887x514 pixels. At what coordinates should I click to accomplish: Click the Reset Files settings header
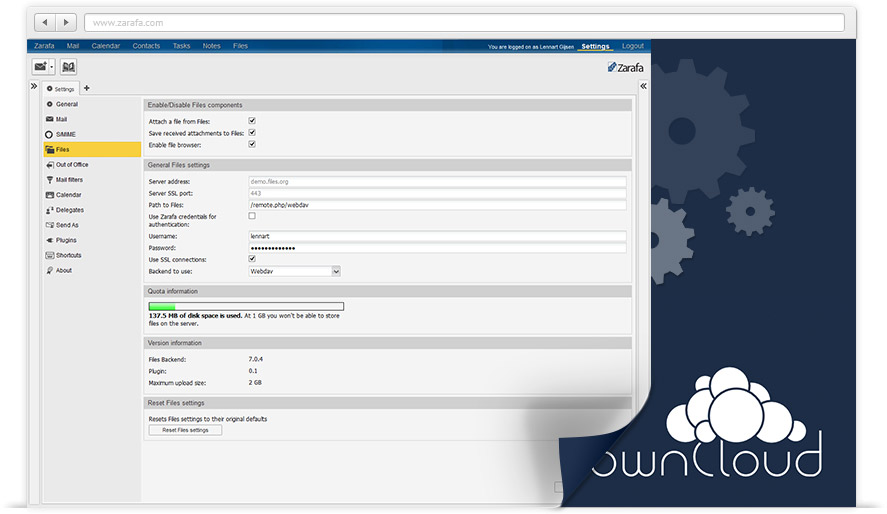point(387,403)
